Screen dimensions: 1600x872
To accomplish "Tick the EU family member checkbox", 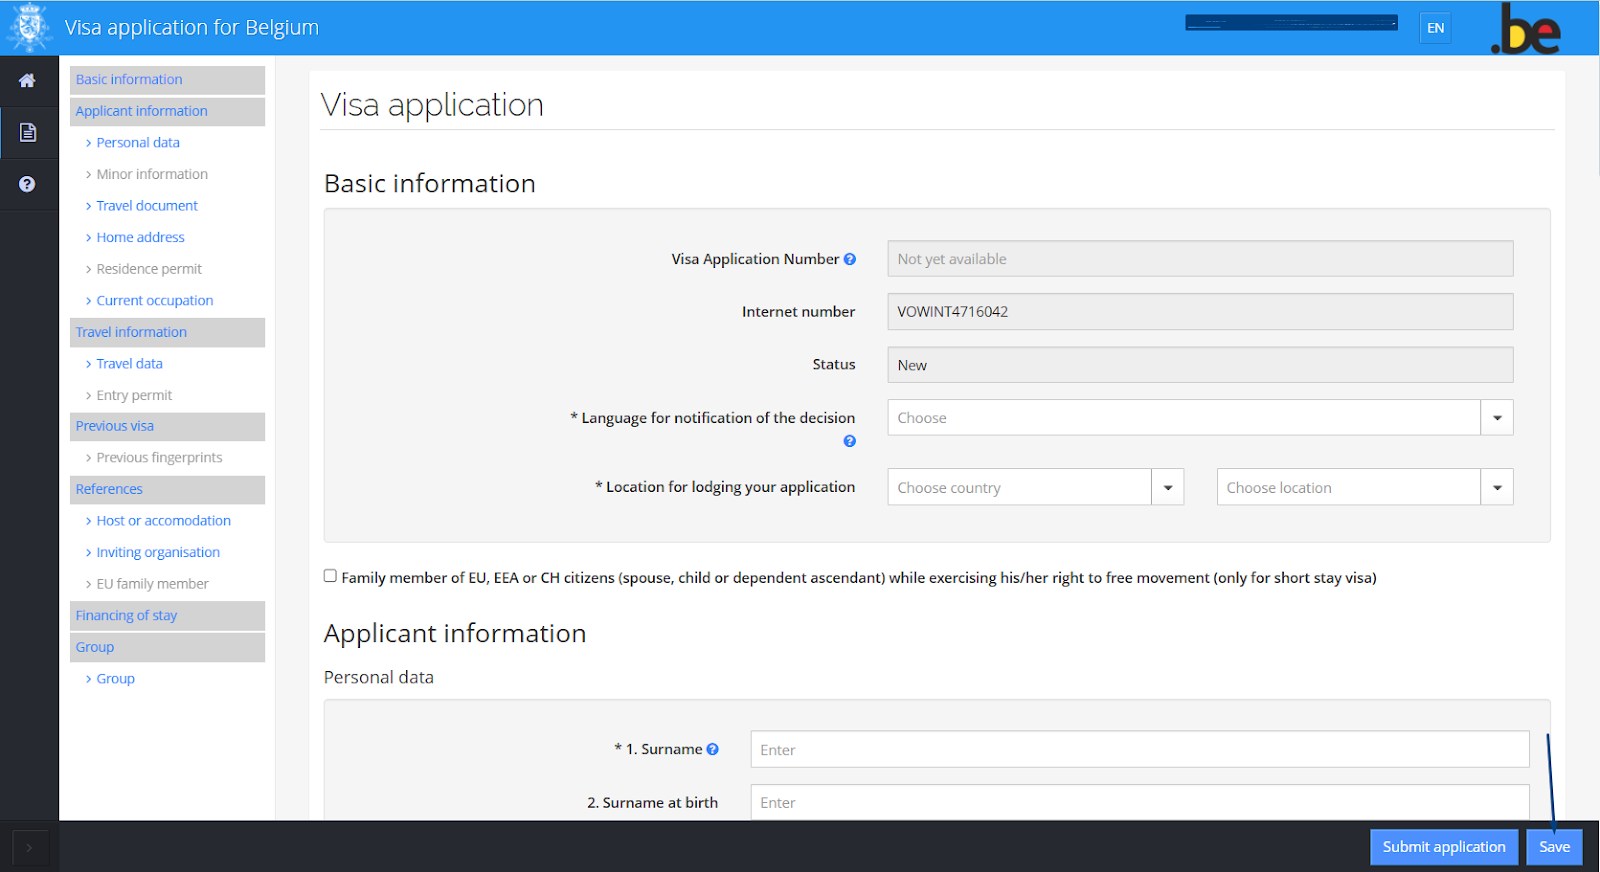I will coord(330,576).
